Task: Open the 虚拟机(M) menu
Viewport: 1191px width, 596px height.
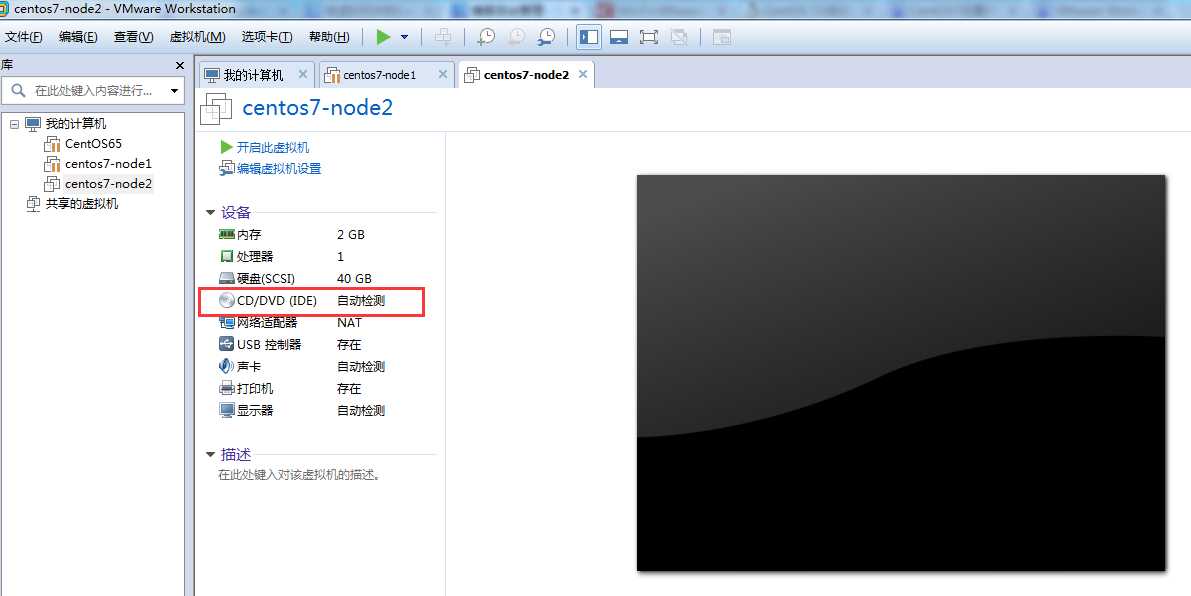Action: coord(197,37)
